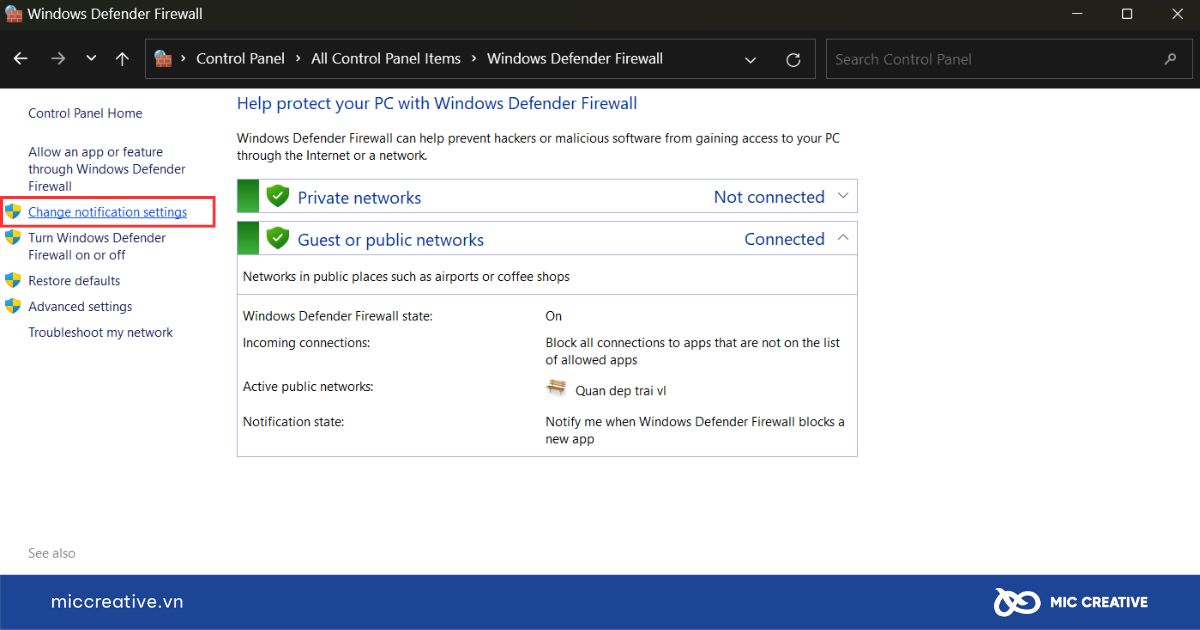Click the Notification state label
Image resolution: width=1200 pixels, height=630 pixels.
pos(293,422)
